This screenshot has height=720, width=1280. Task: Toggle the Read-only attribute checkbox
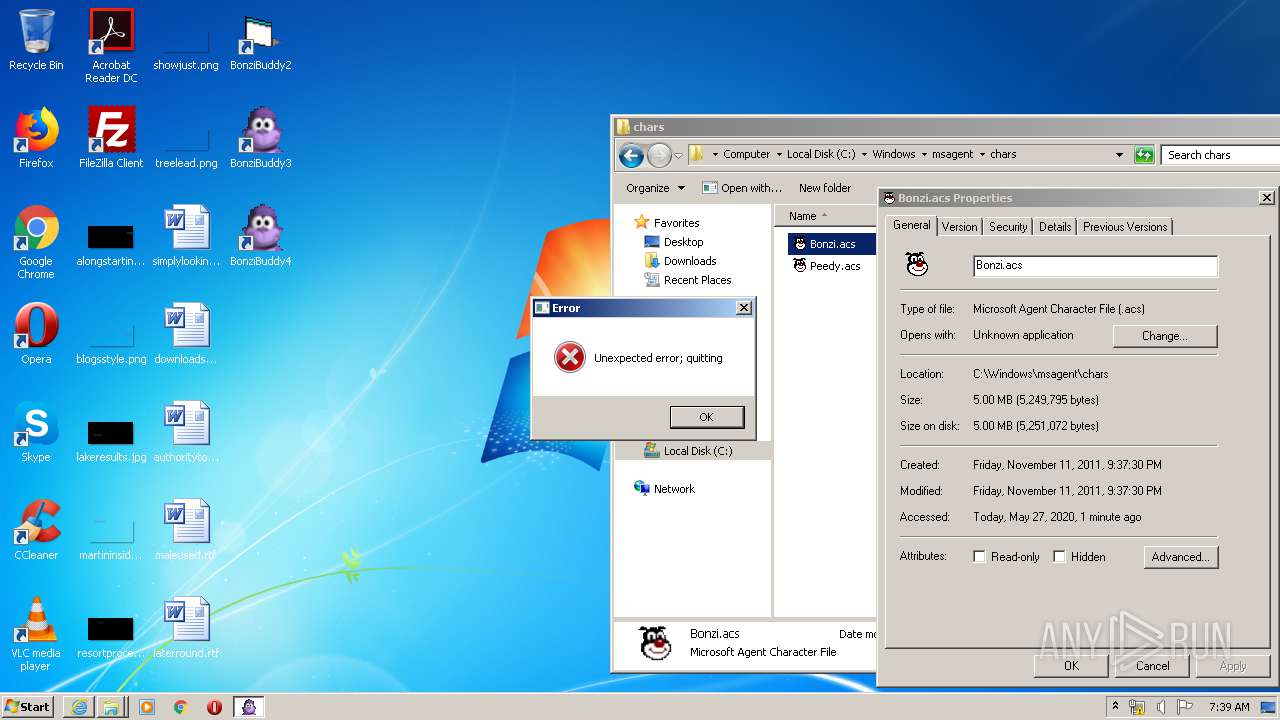pyautogui.click(x=980, y=557)
